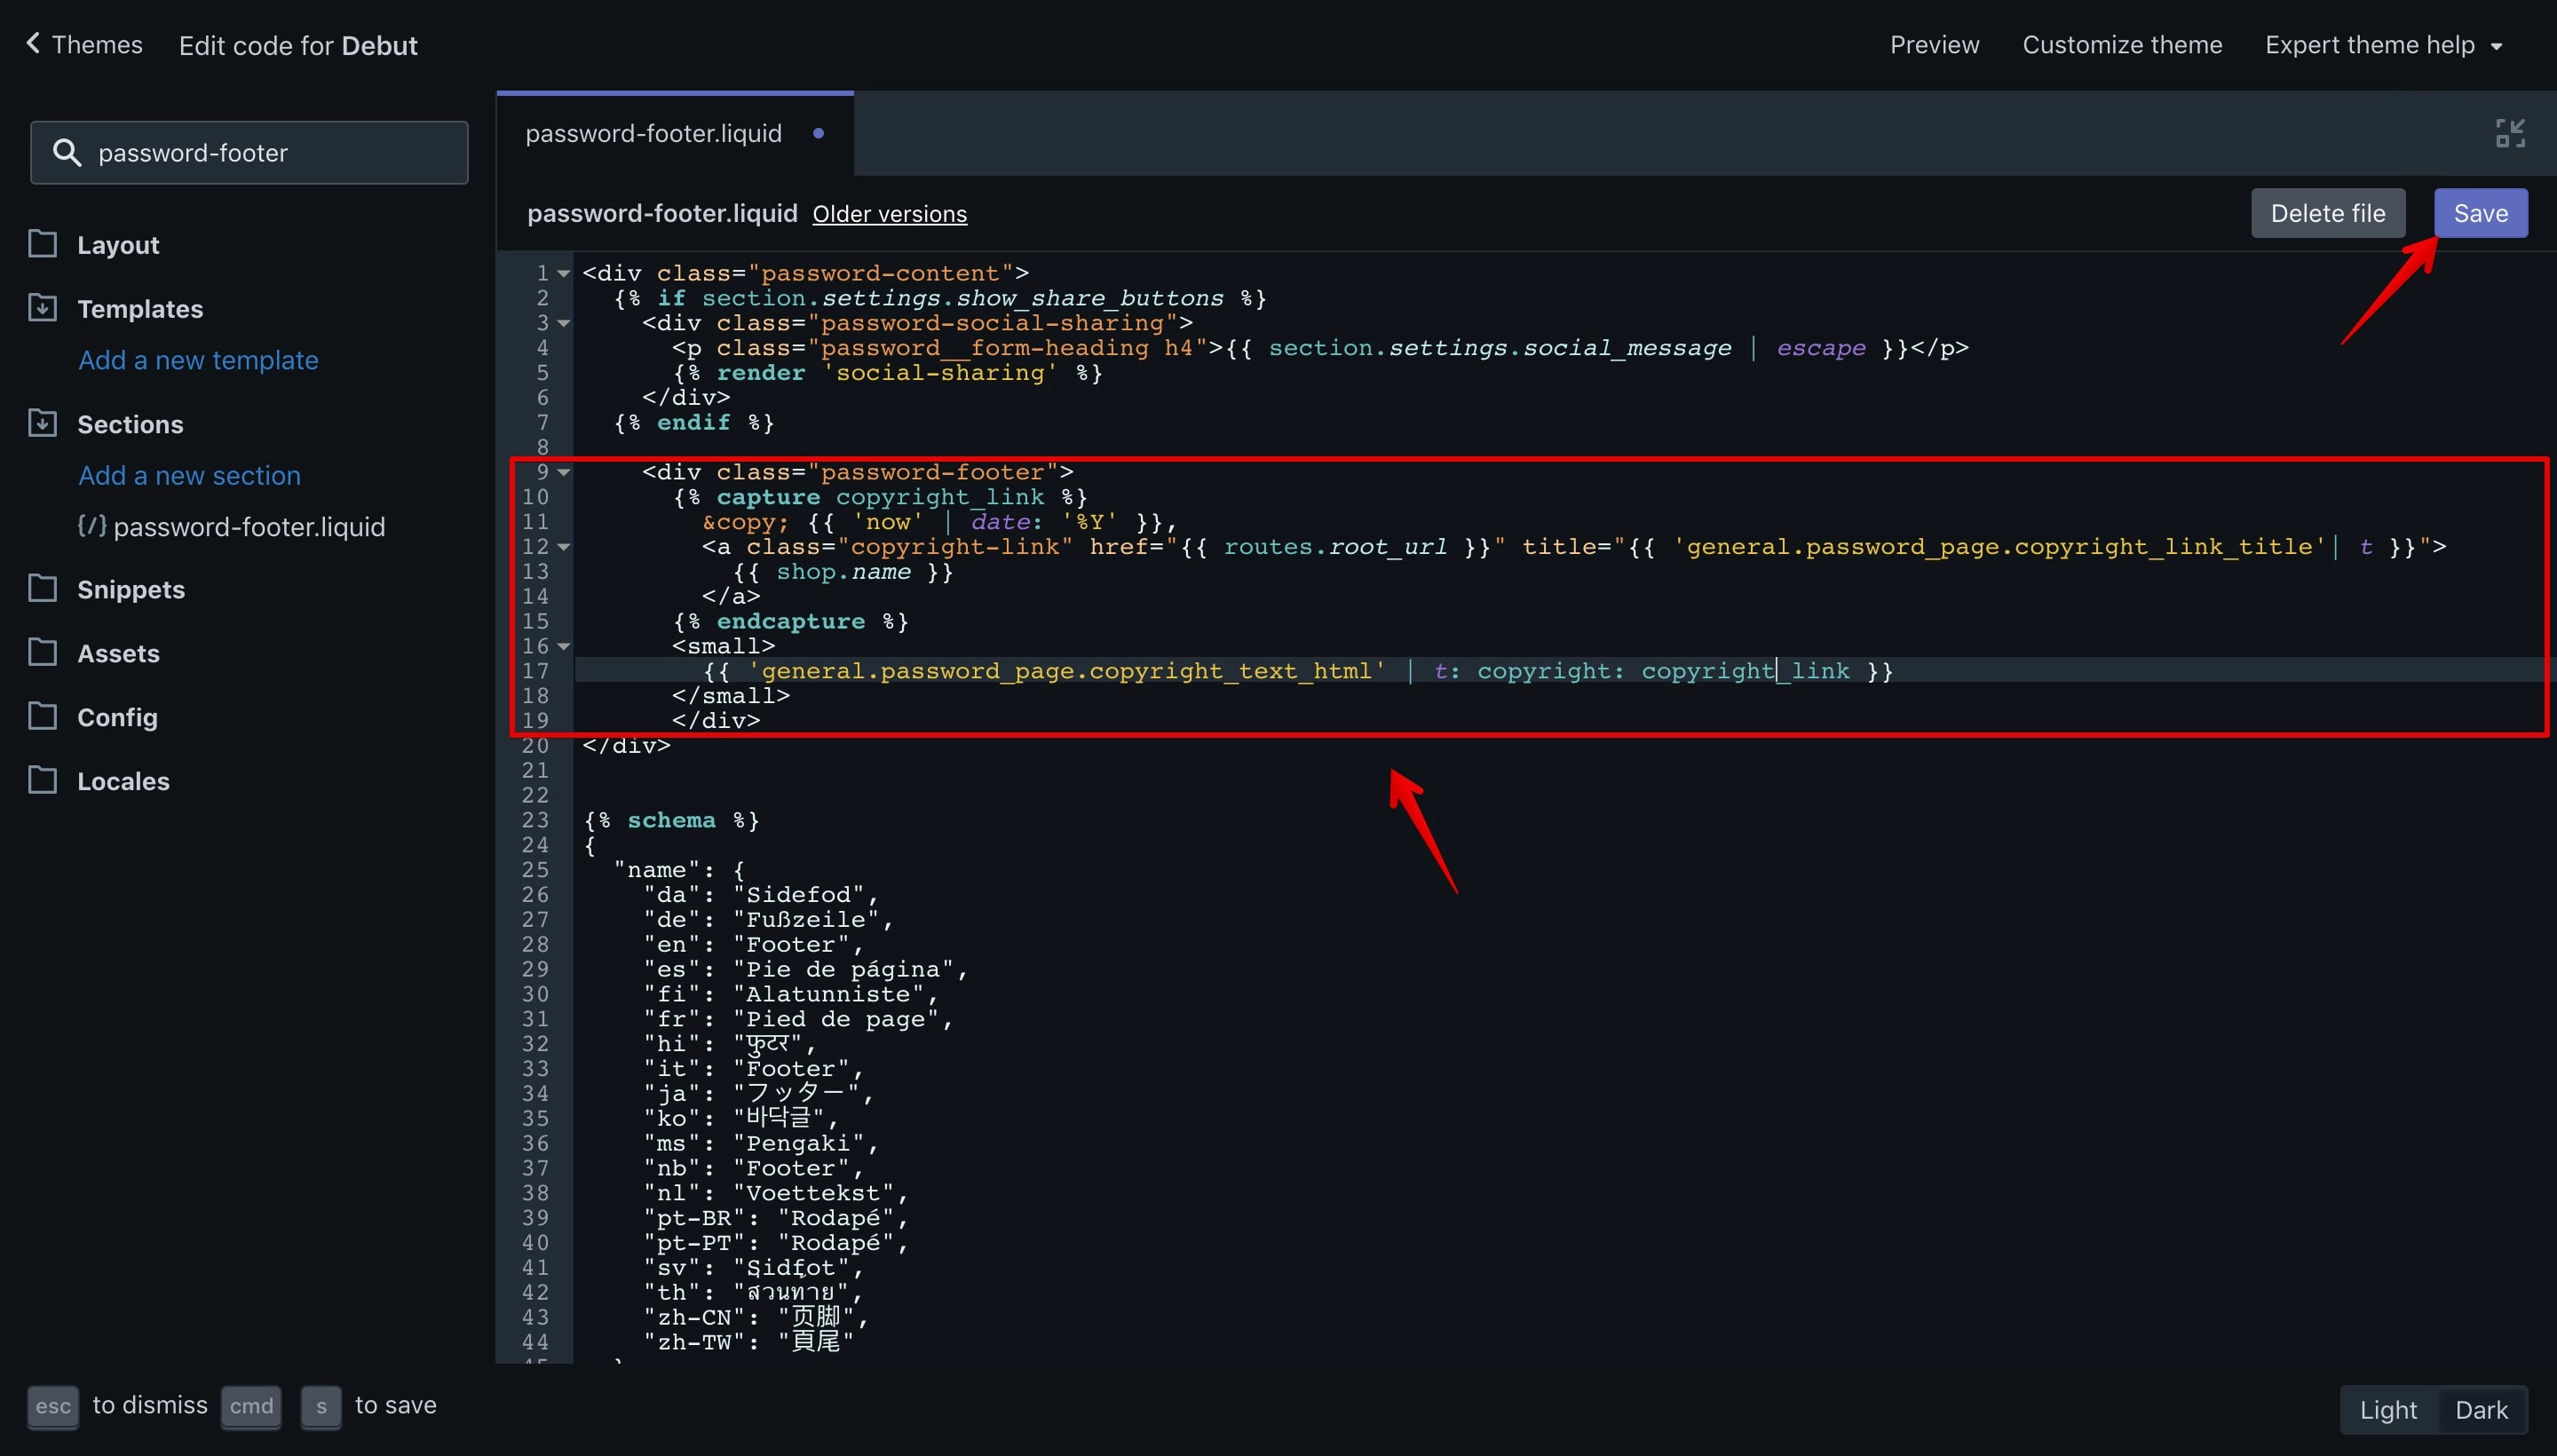Click the Layout folder icon
This screenshot has height=1456, width=2557.
pyautogui.click(x=42, y=244)
